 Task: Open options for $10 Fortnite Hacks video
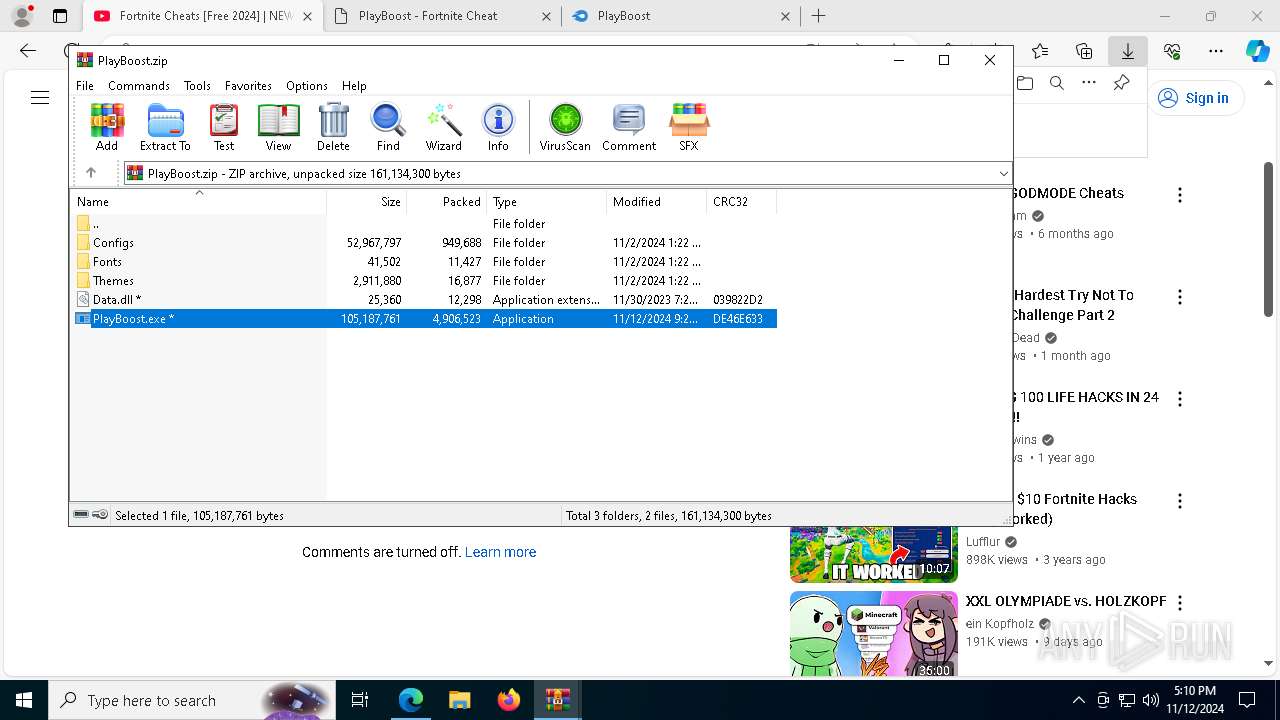(x=1180, y=501)
